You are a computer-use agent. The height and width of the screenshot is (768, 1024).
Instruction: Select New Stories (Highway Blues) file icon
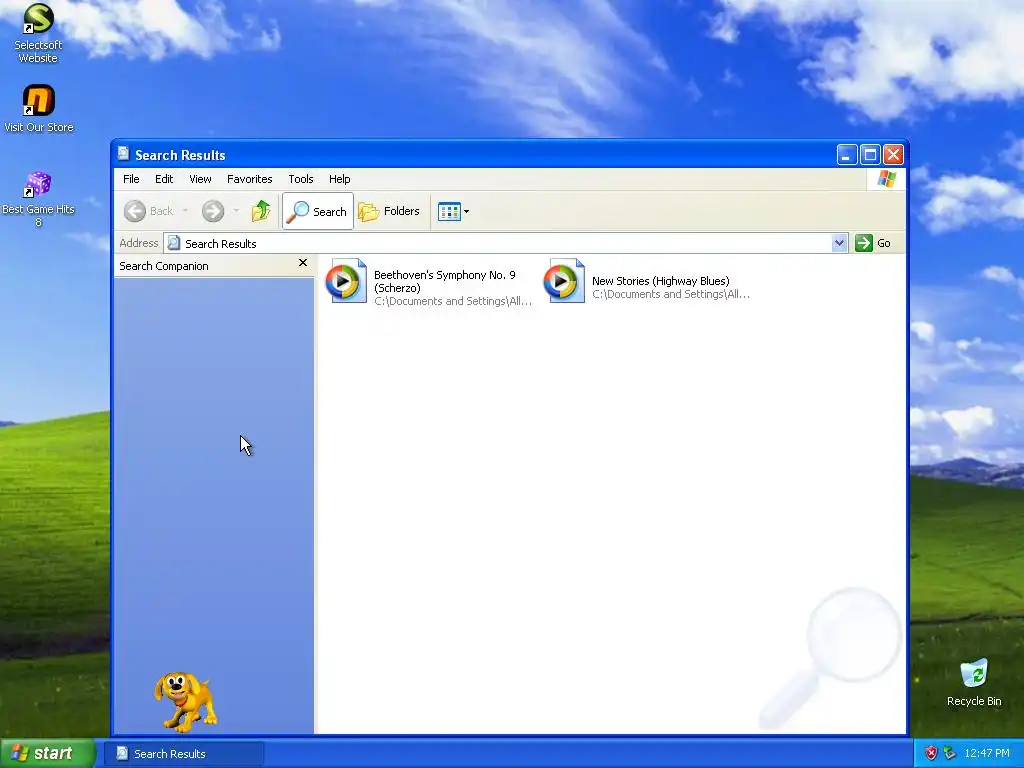pos(564,281)
